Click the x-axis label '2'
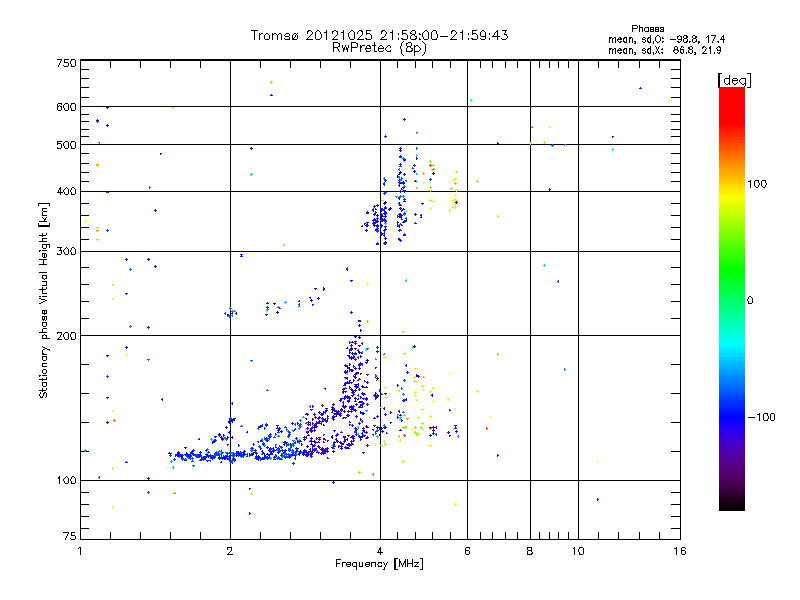Viewport: 800px width, 600px height. 230,551
